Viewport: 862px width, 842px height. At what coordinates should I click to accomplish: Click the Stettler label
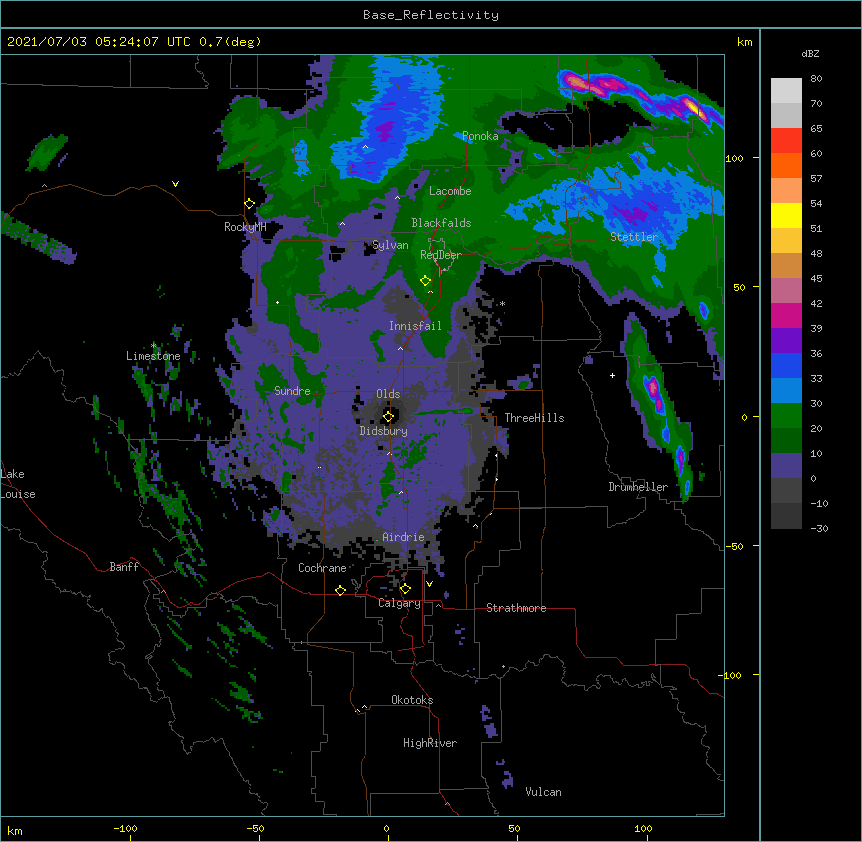point(633,237)
